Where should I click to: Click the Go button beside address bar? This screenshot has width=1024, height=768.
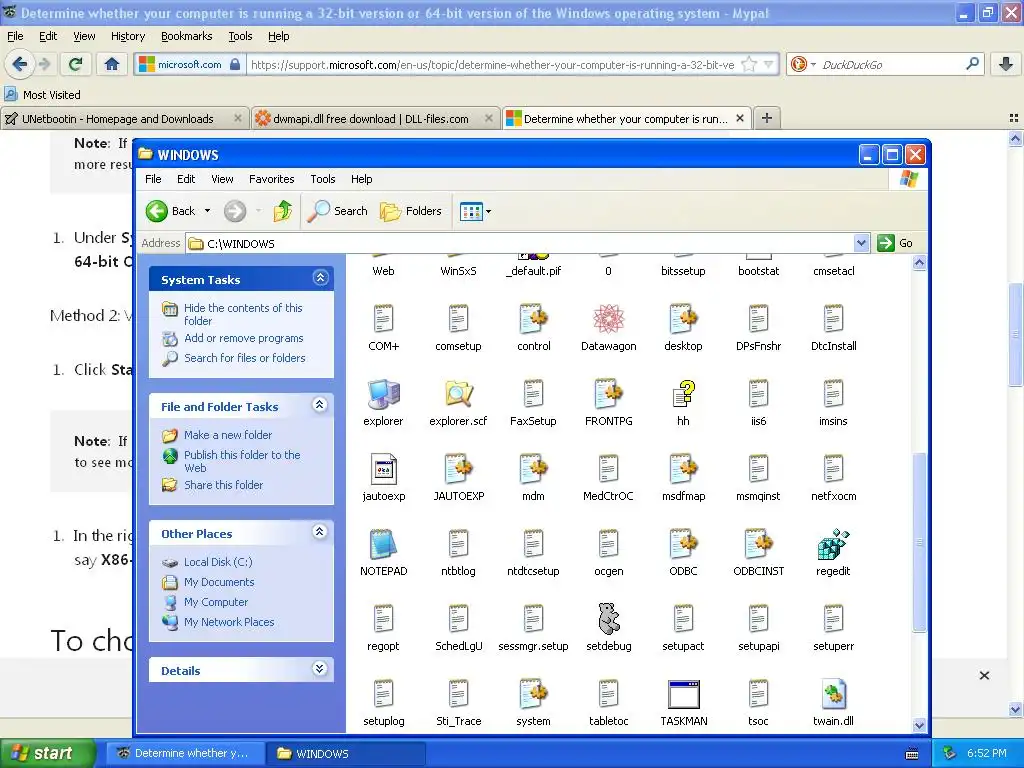click(896, 243)
